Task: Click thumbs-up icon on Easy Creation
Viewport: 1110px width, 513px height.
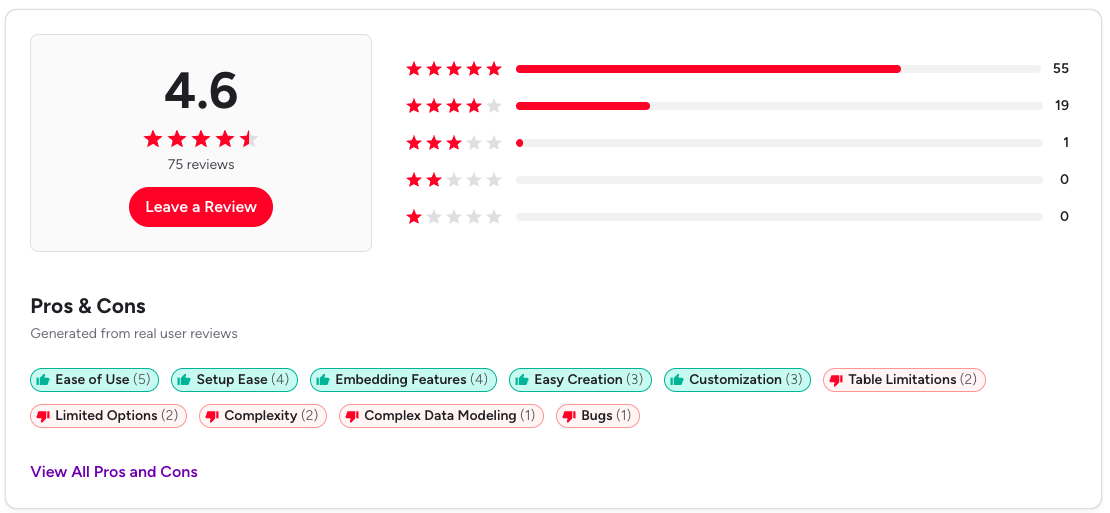Action: [522, 380]
